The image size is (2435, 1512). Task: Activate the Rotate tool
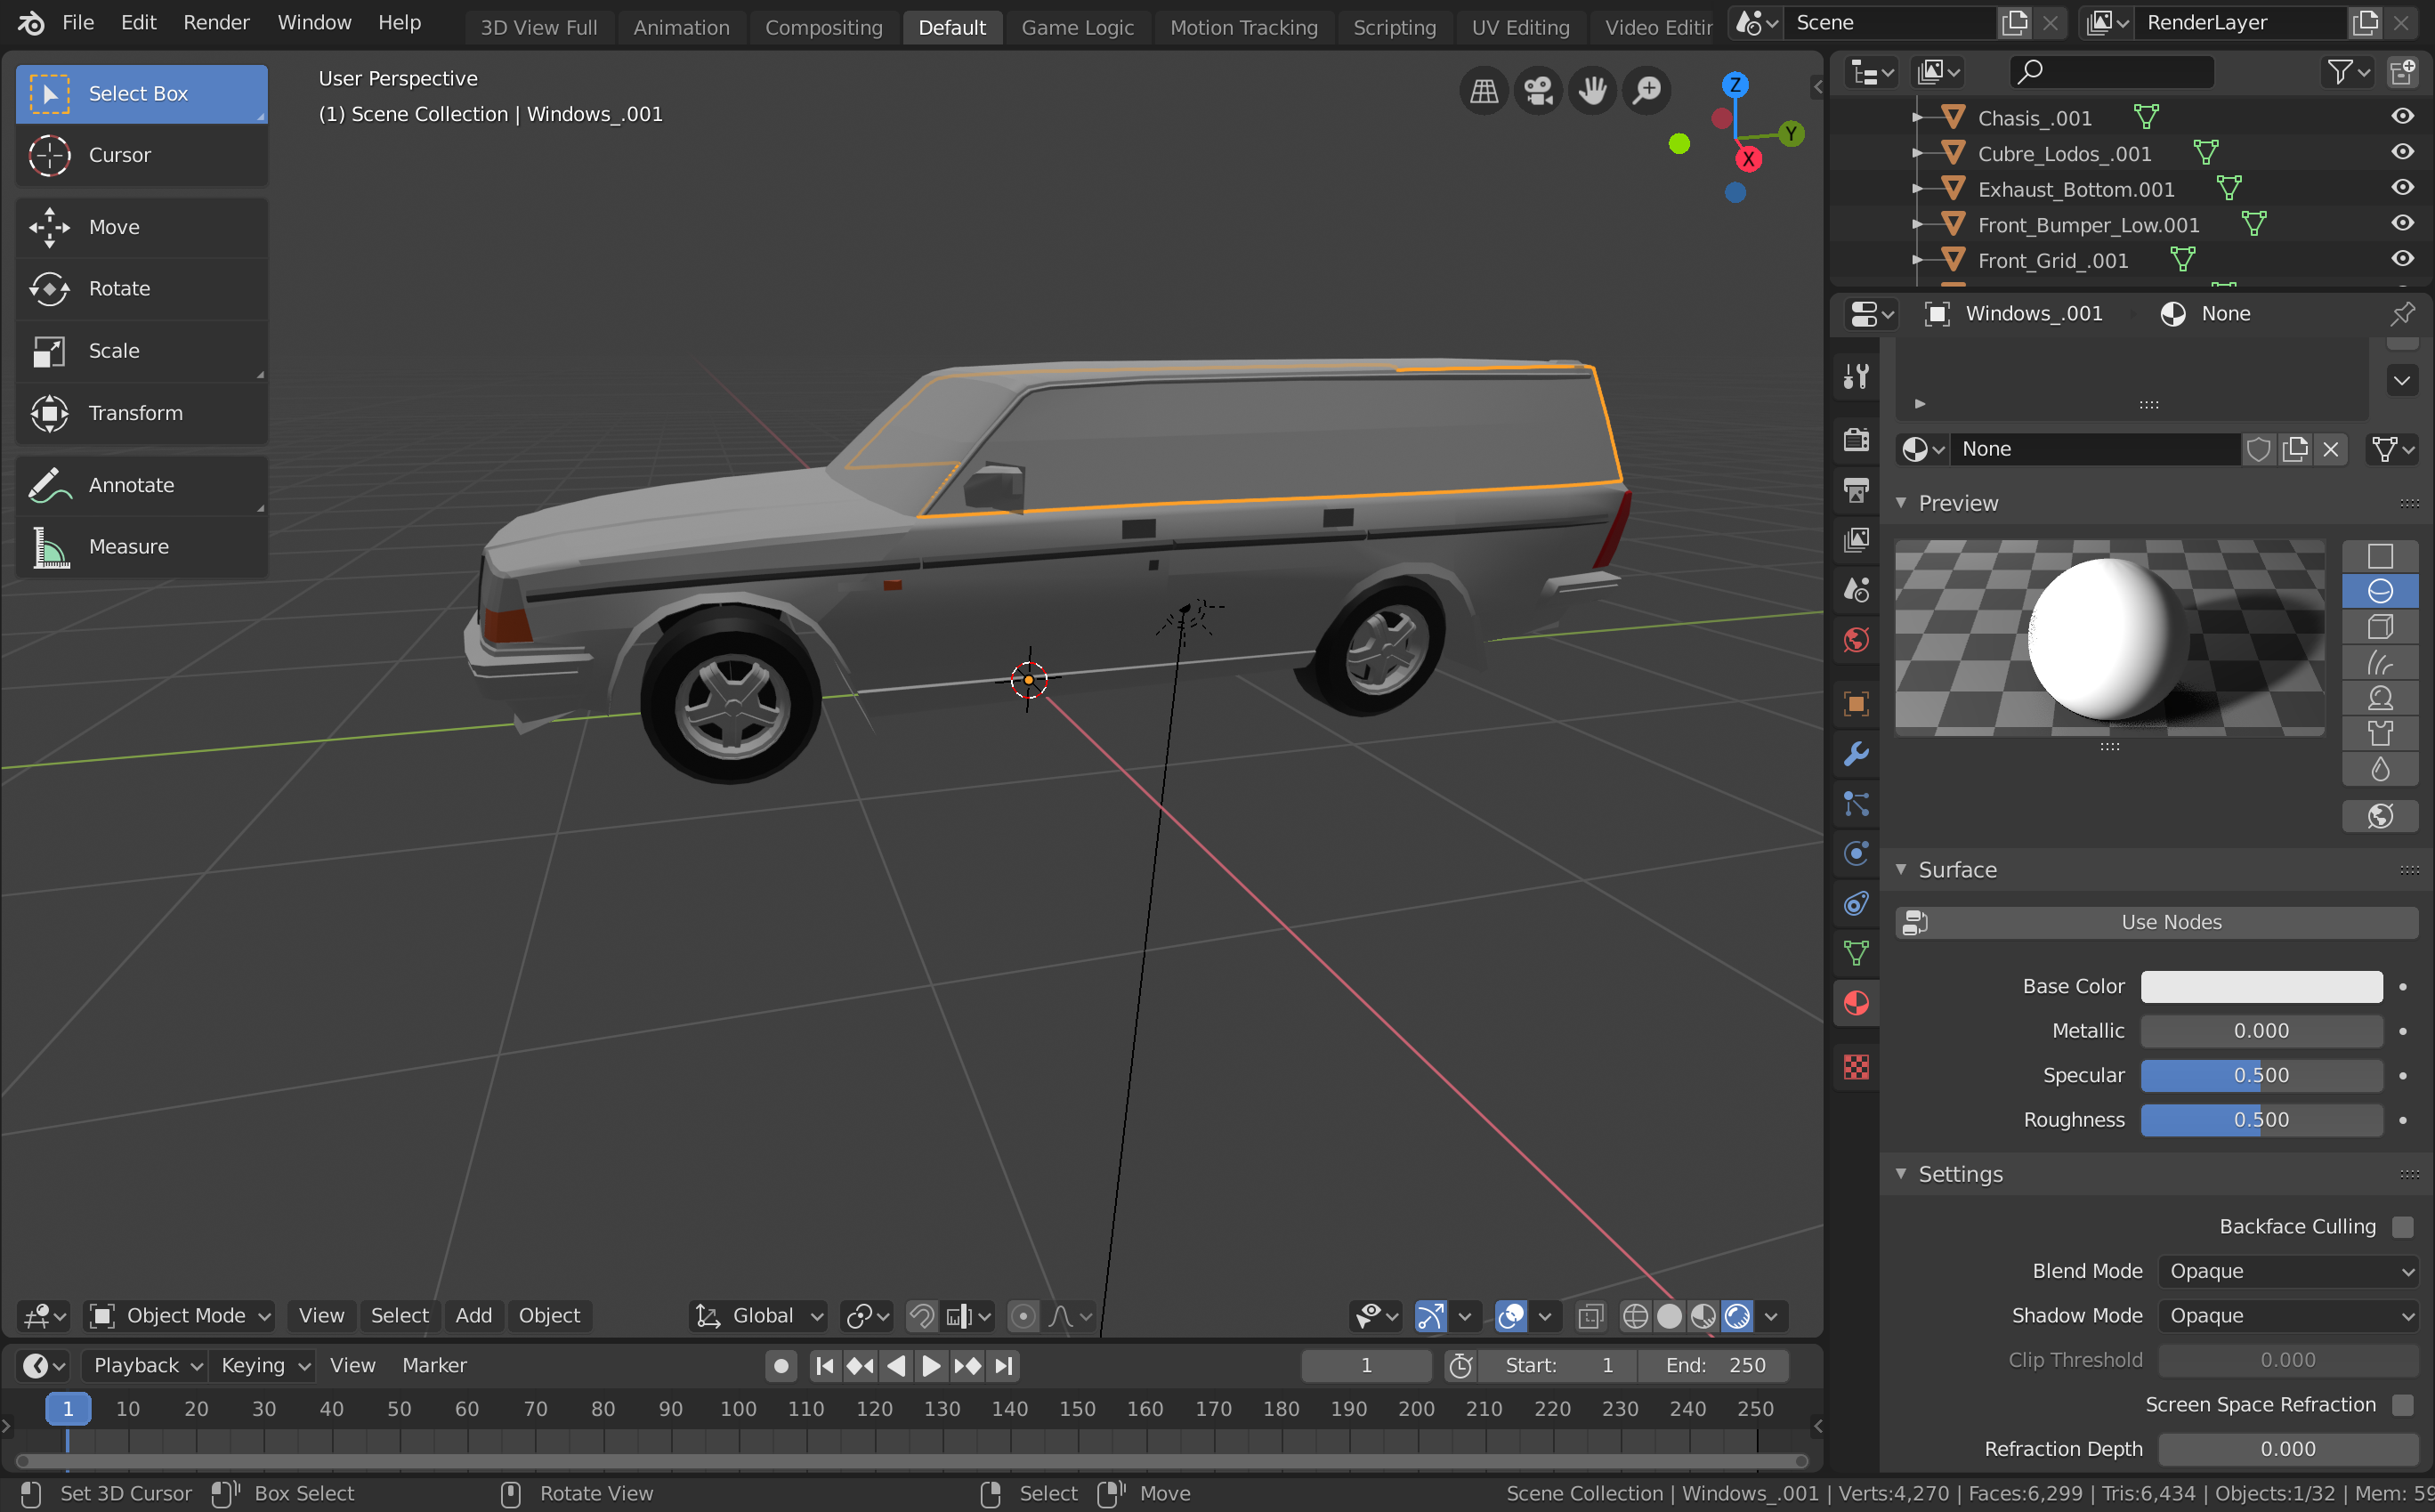pos(119,289)
